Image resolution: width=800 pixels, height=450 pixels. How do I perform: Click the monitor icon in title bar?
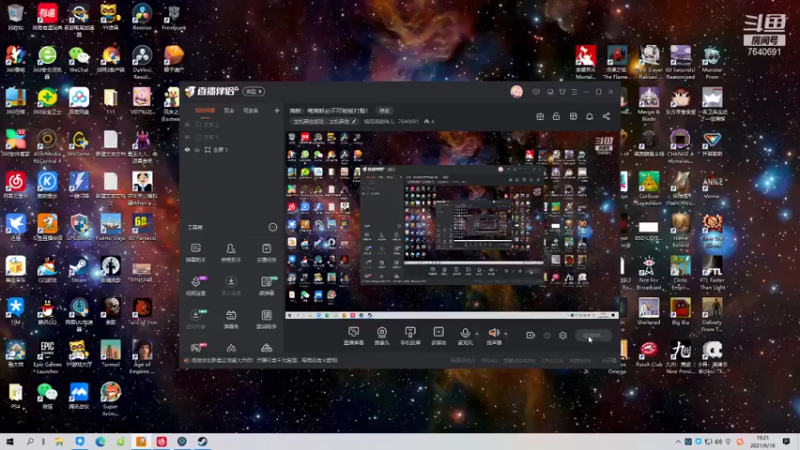[550, 92]
